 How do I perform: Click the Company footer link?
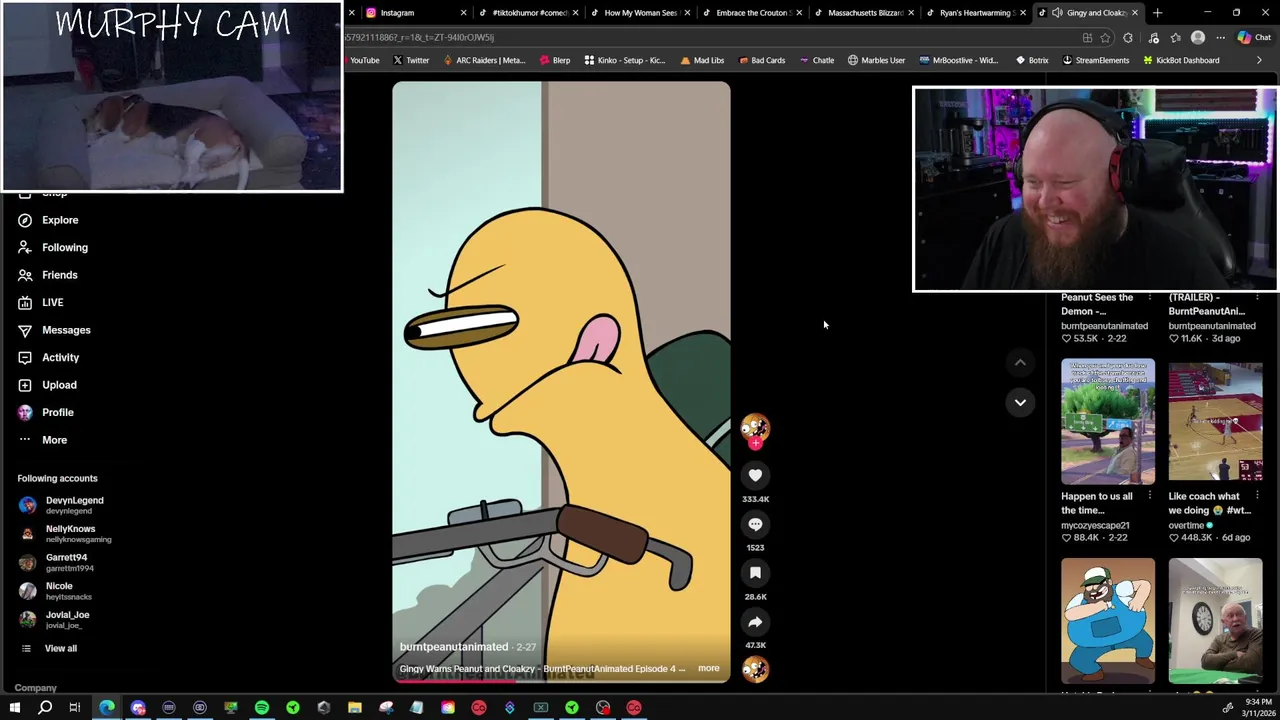[x=35, y=688]
